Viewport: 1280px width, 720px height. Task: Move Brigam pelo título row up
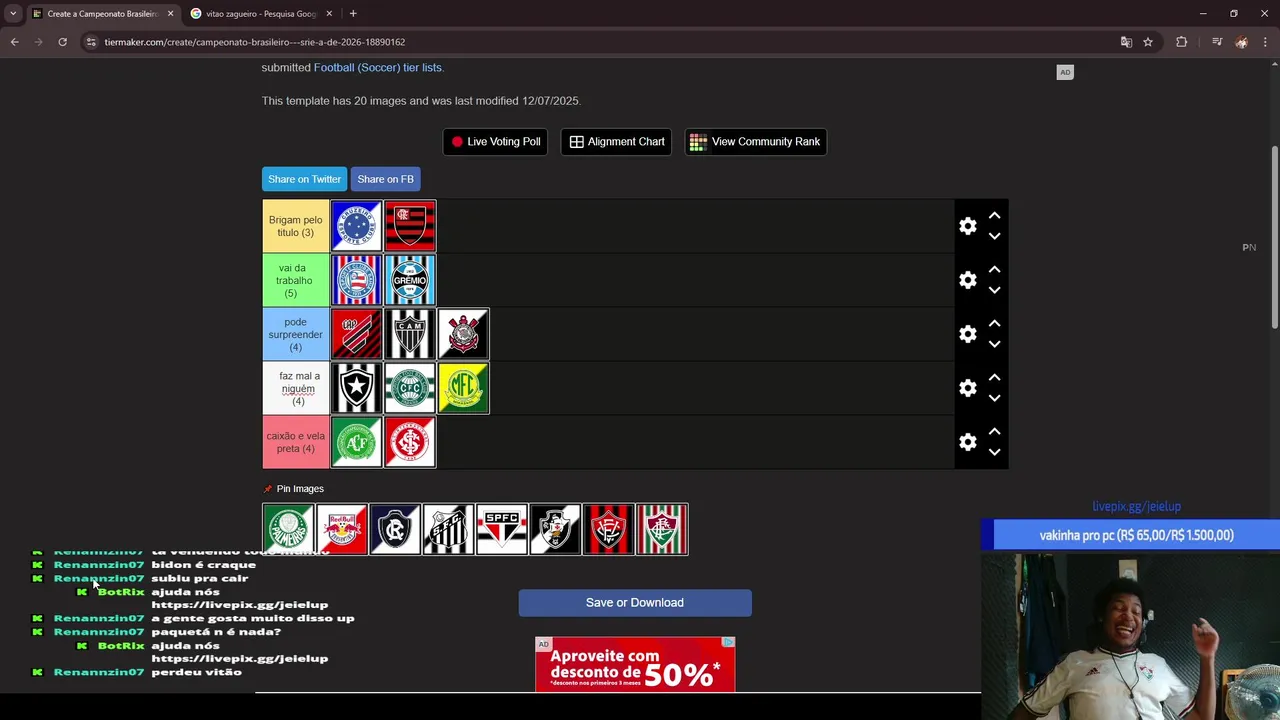point(994,215)
